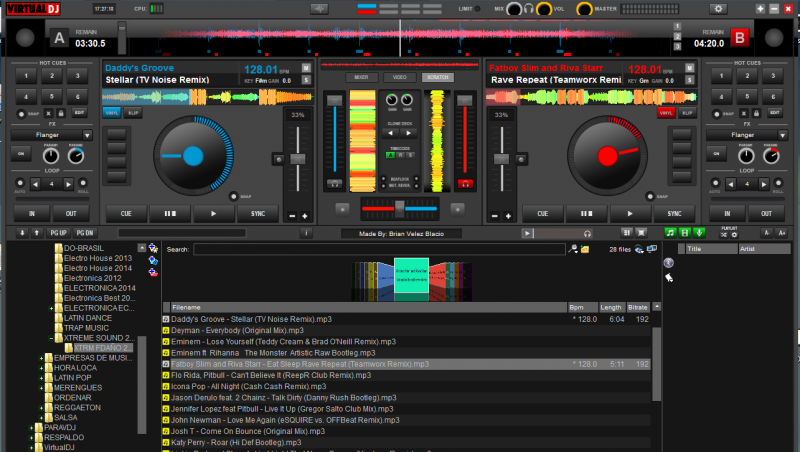The height and width of the screenshot is (452, 800).
Task: Click the A+ increase font size button
Action: coord(782,233)
